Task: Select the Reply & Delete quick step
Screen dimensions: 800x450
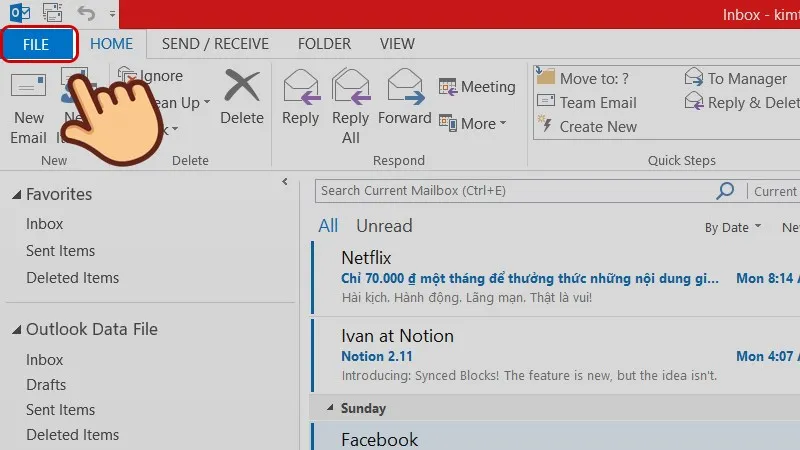Action: [x=742, y=103]
